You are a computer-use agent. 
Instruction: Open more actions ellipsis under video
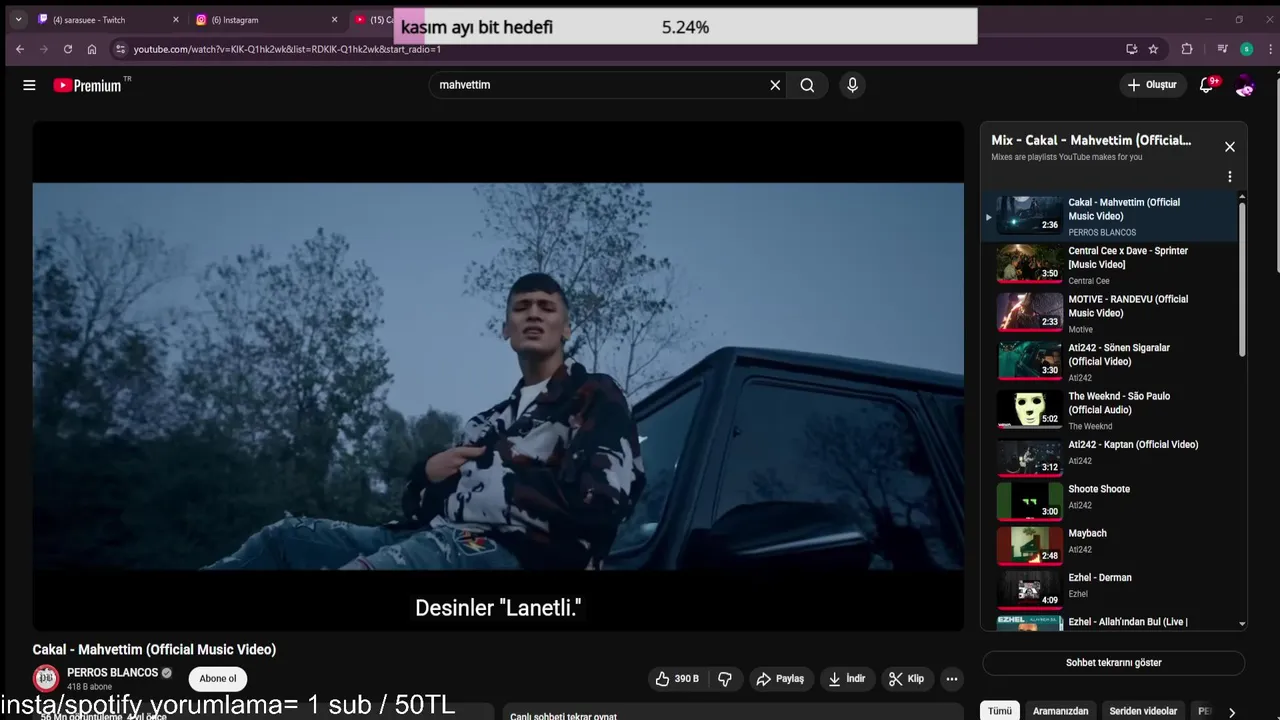tap(952, 679)
